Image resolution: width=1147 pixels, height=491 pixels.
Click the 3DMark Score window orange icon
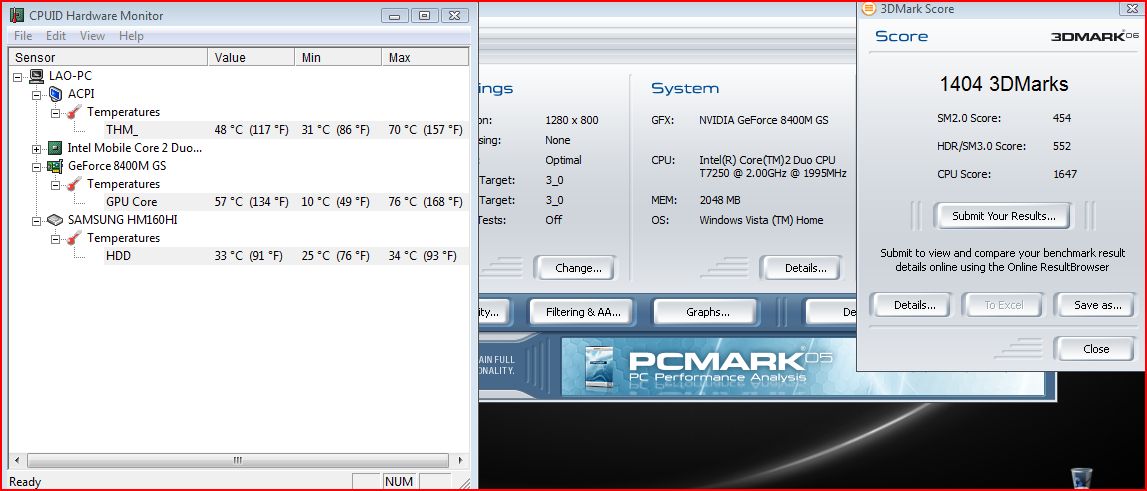868,9
